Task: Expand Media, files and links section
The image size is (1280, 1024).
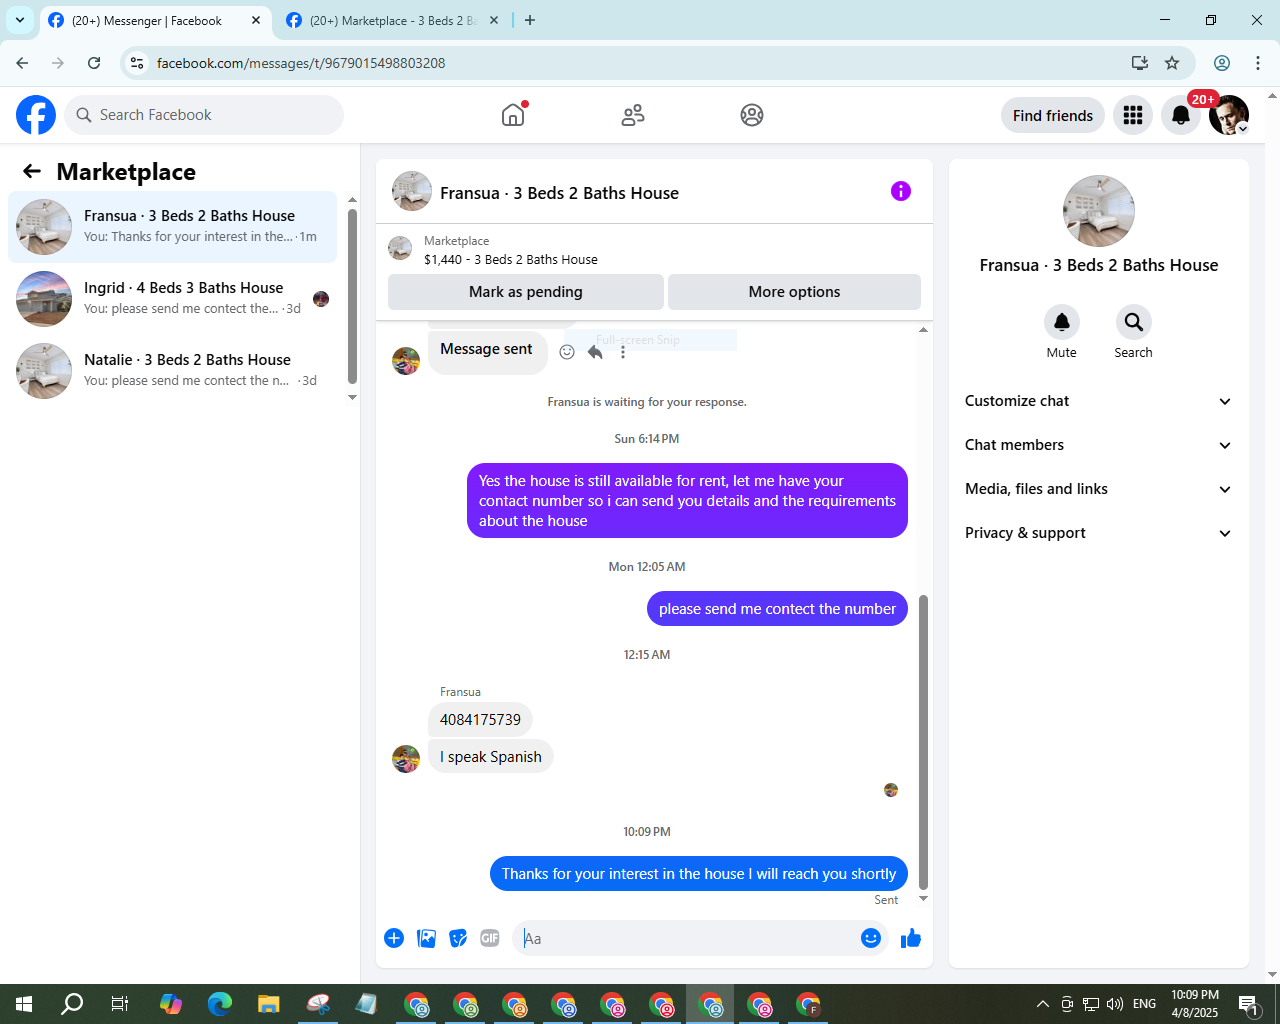Action: click(1099, 489)
